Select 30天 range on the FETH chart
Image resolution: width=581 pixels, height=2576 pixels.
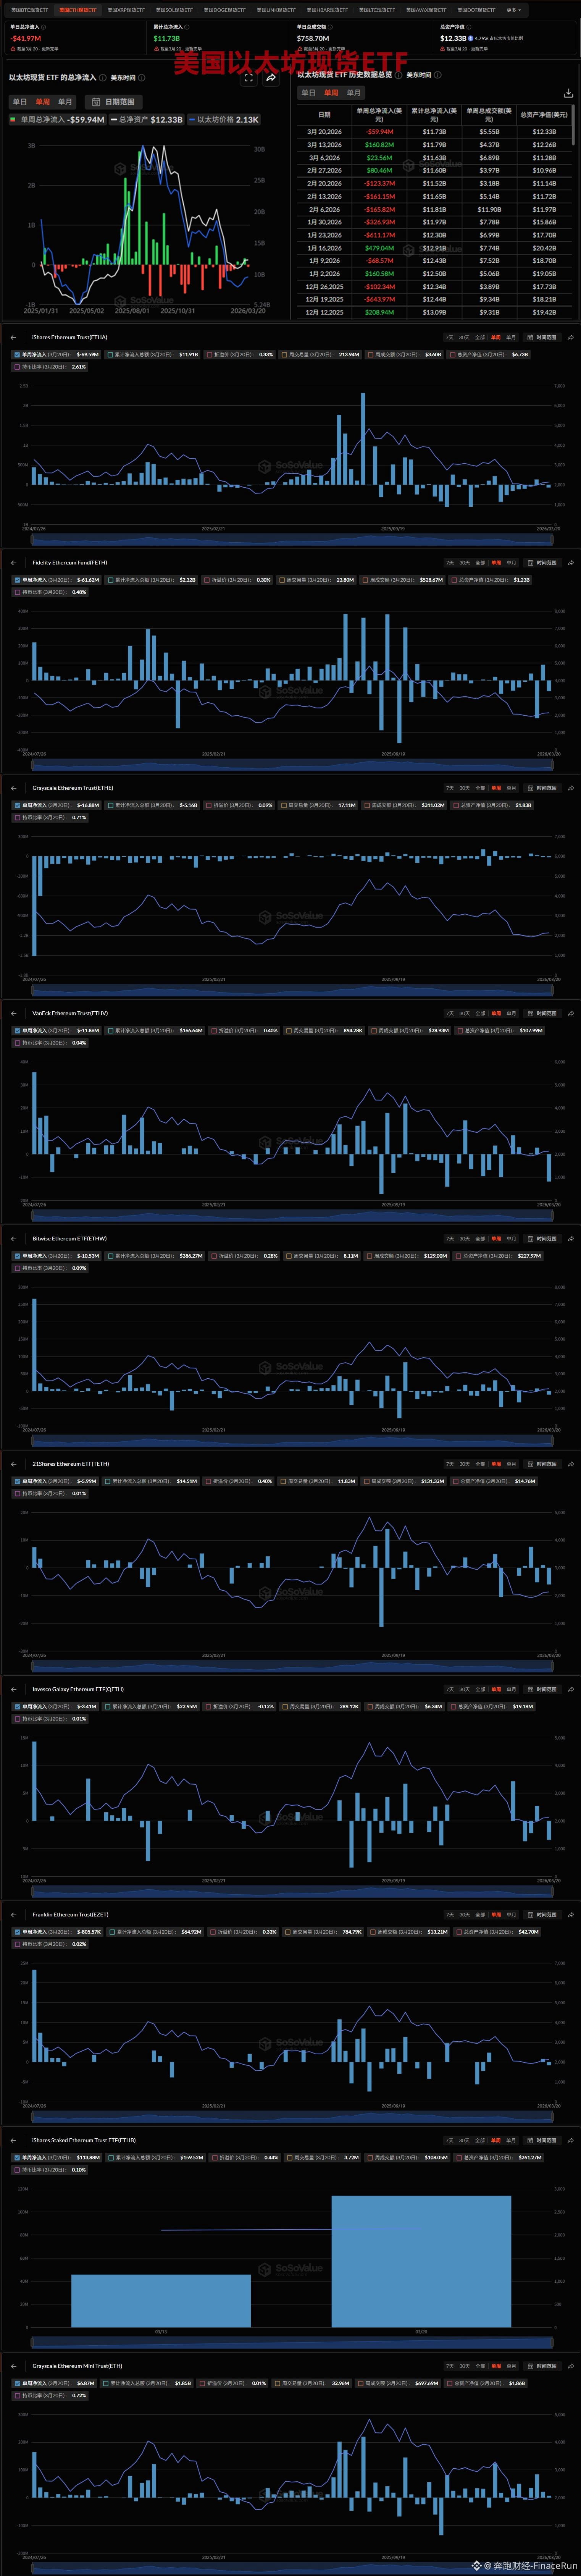tap(464, 563)
